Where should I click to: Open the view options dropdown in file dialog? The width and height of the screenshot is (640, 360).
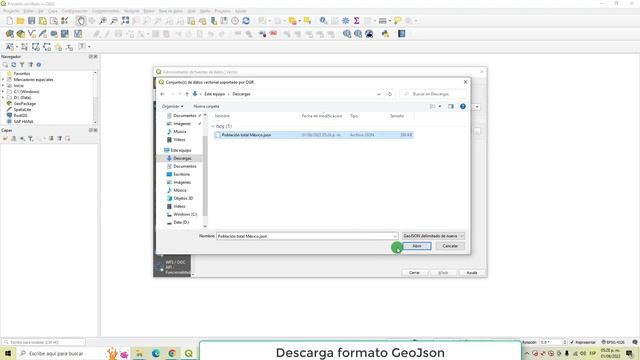[440, 107]
